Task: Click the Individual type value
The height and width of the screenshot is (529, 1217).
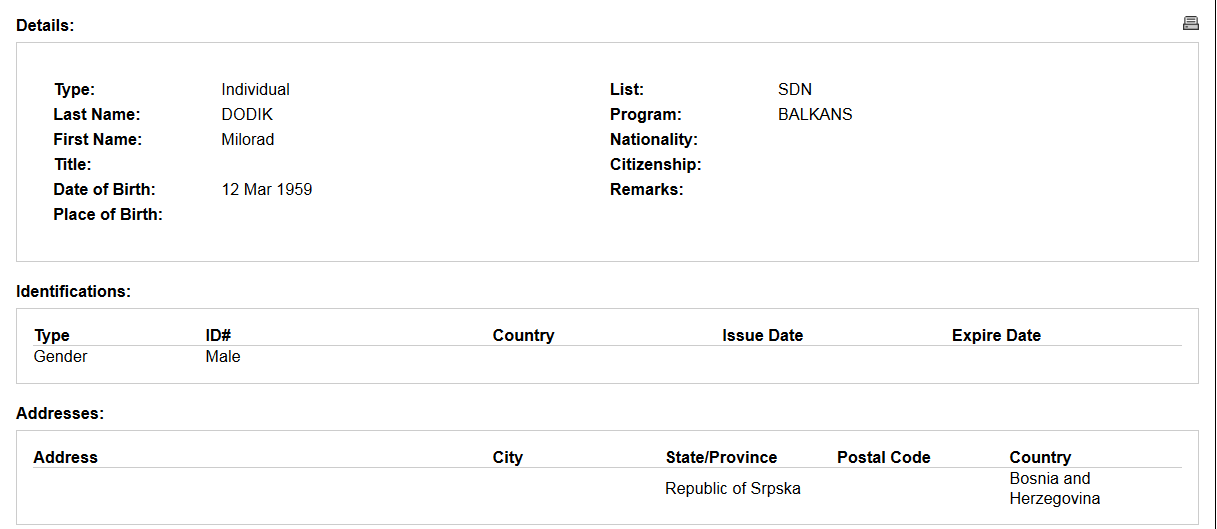Action: tap(255, 90)
